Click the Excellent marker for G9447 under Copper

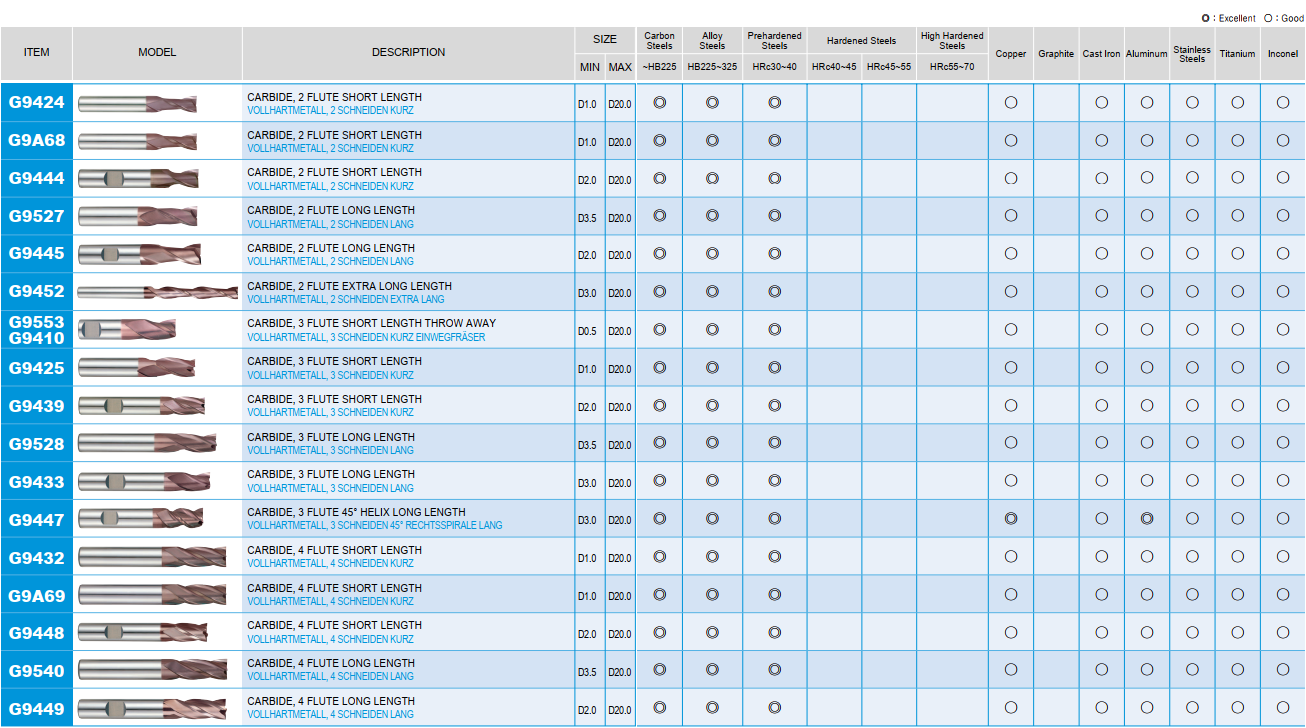[1011, 519]
